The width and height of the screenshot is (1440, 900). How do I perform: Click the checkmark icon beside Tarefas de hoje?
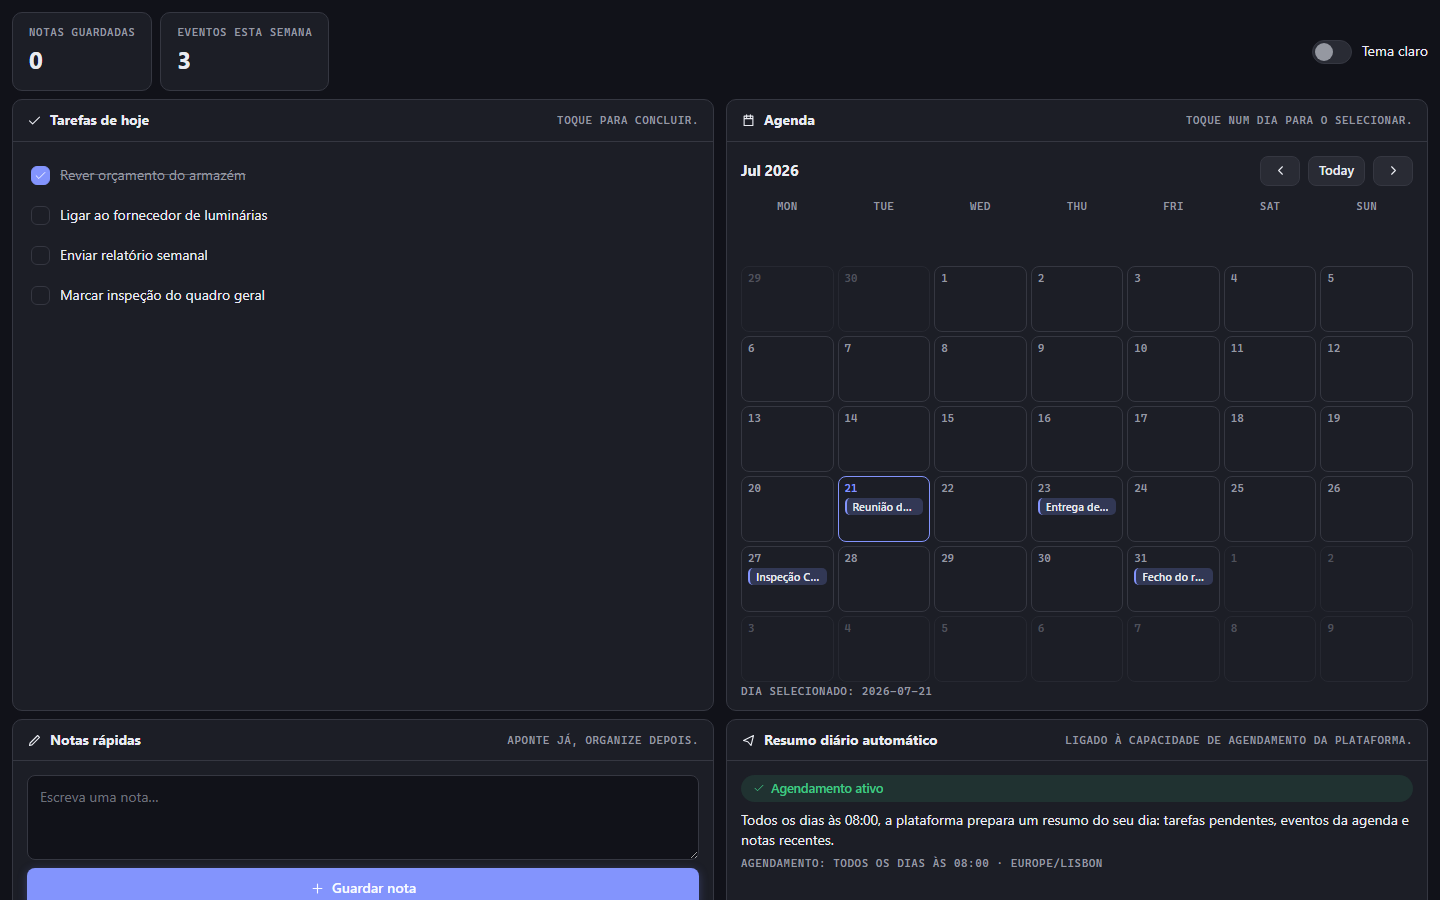[34, 121]
